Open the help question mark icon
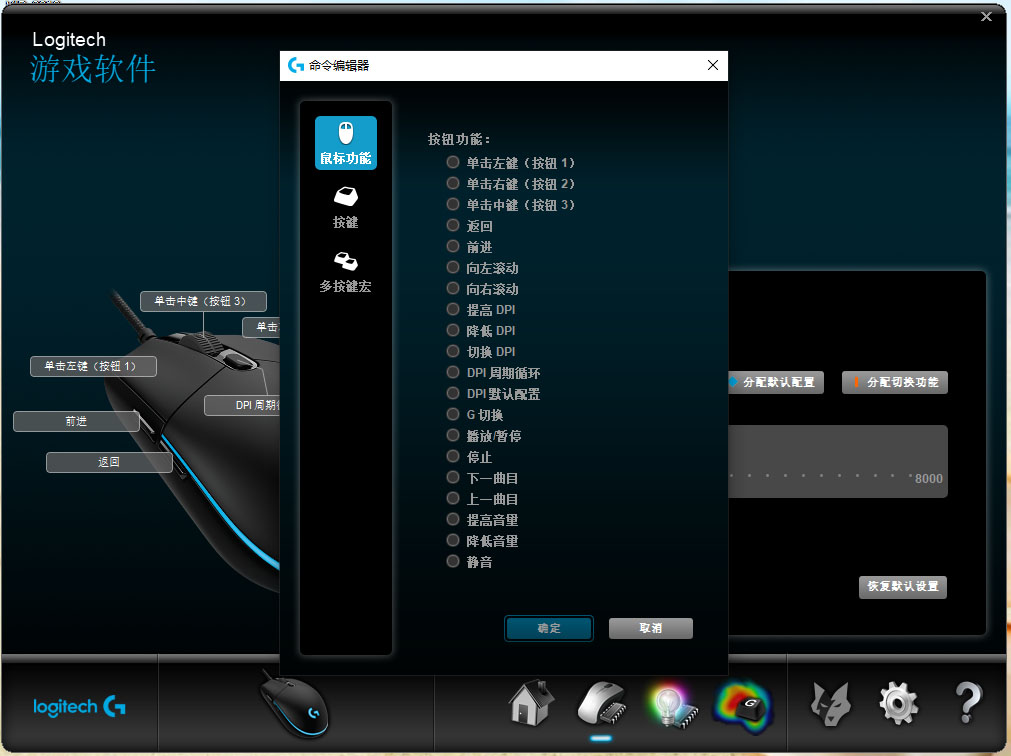Image resolution: width=1011 pixels, height=756 pixels. [x=968, y=703]
